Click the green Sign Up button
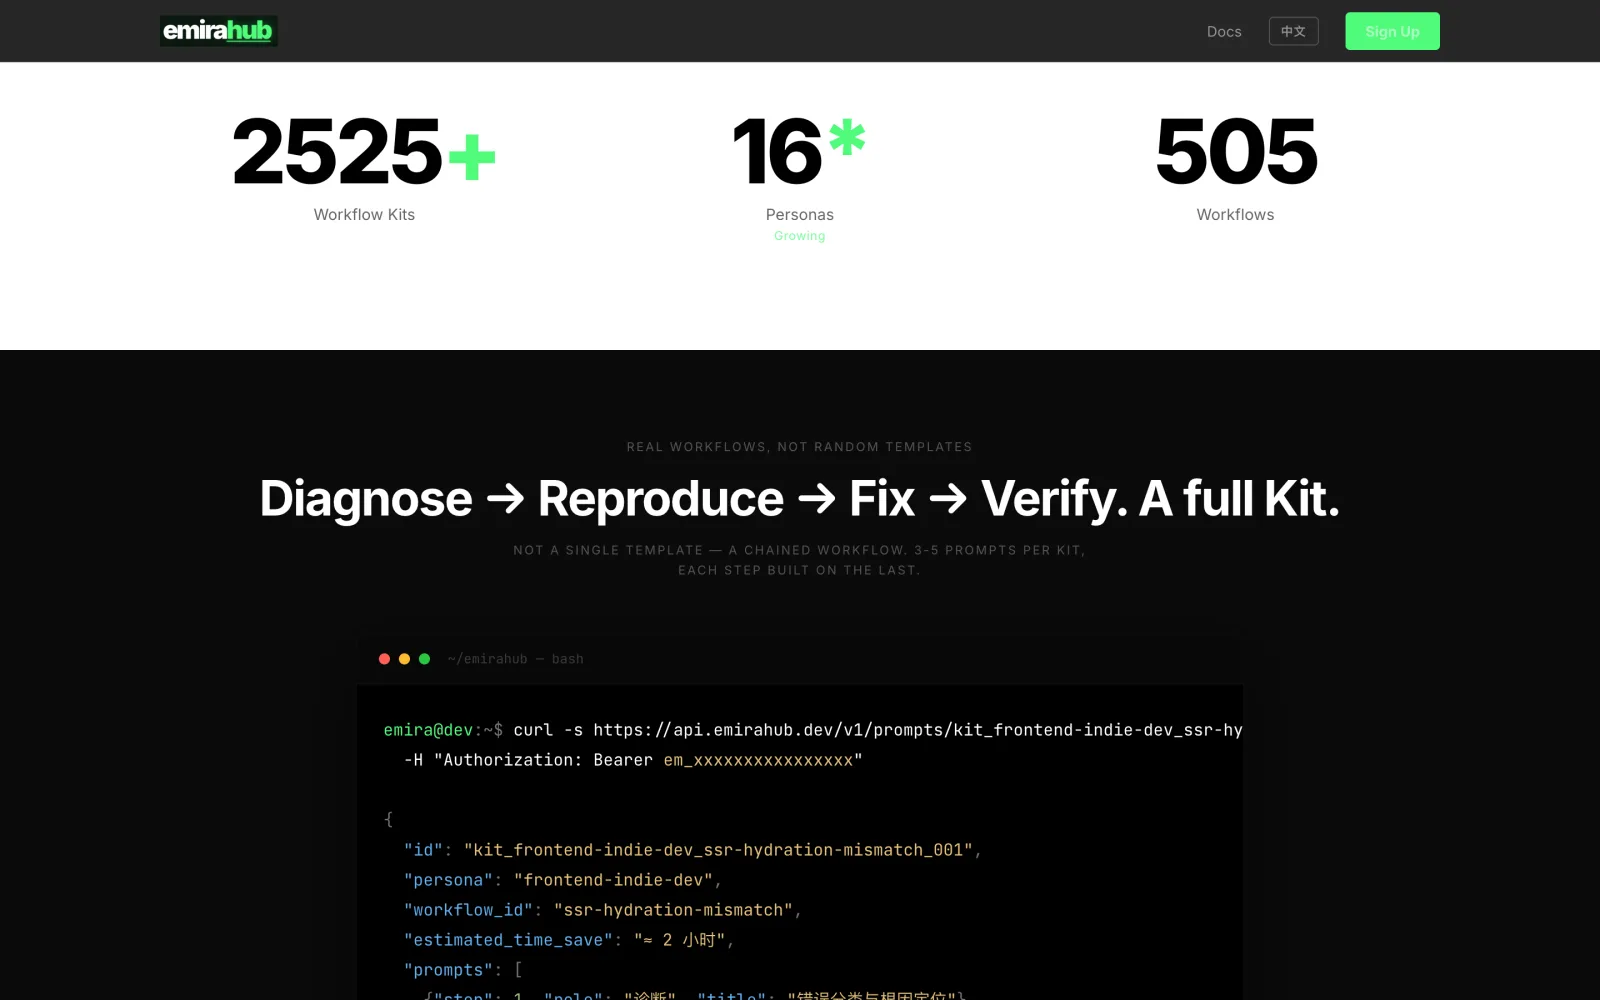 (x=1392, y=31)
